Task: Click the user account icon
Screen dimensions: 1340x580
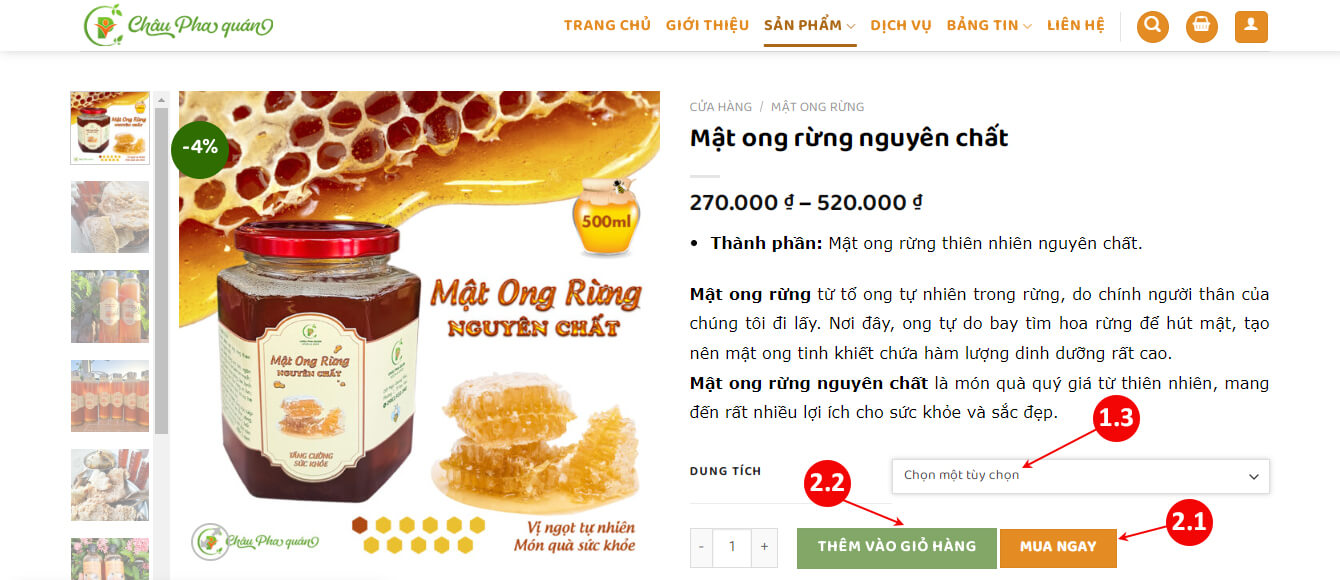Action: tap(1251, 26)
